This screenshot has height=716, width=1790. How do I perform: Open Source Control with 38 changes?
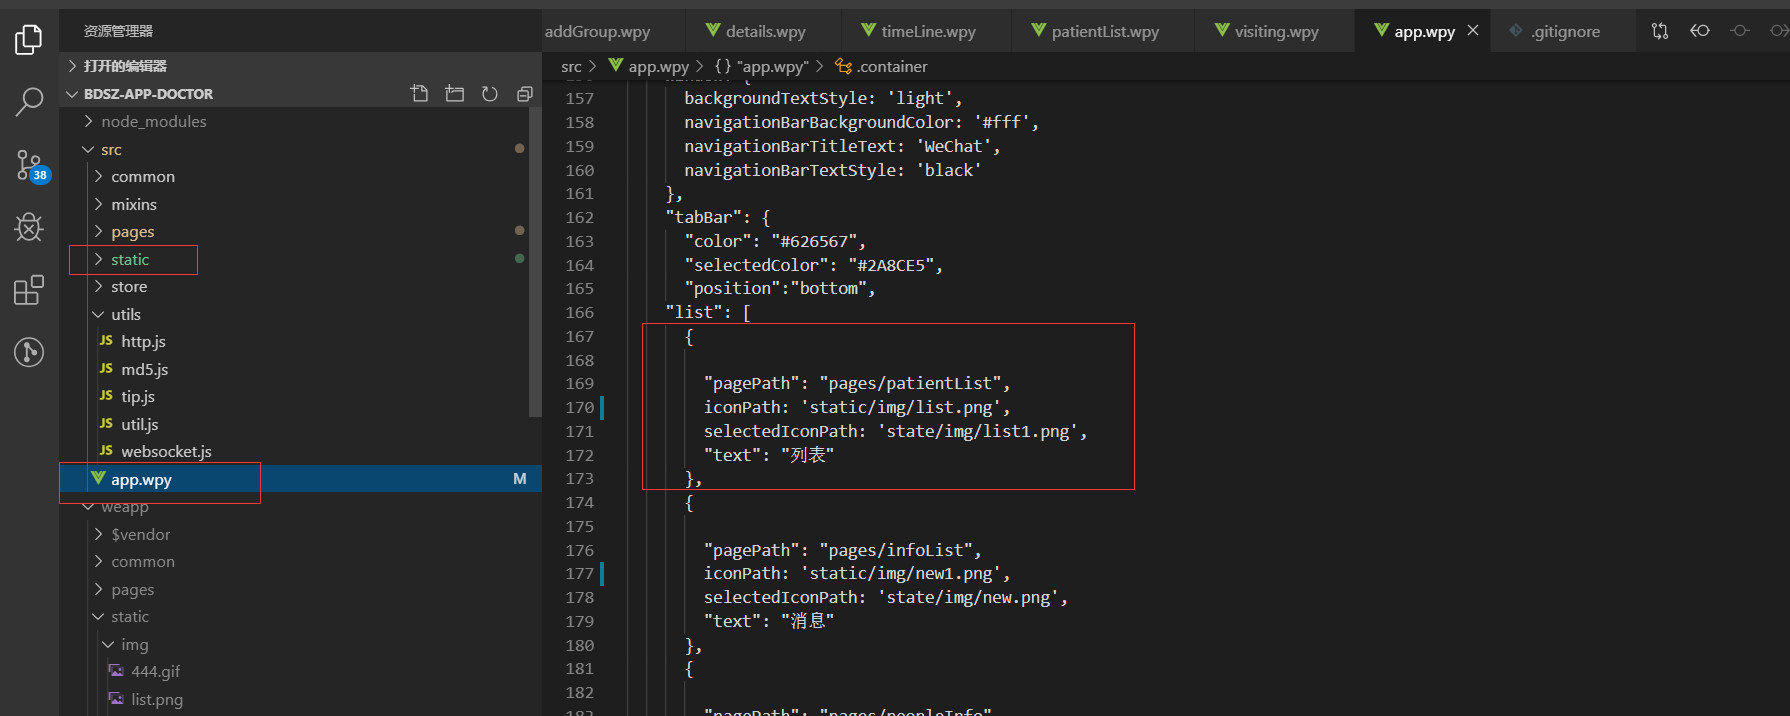click(29, 165)
